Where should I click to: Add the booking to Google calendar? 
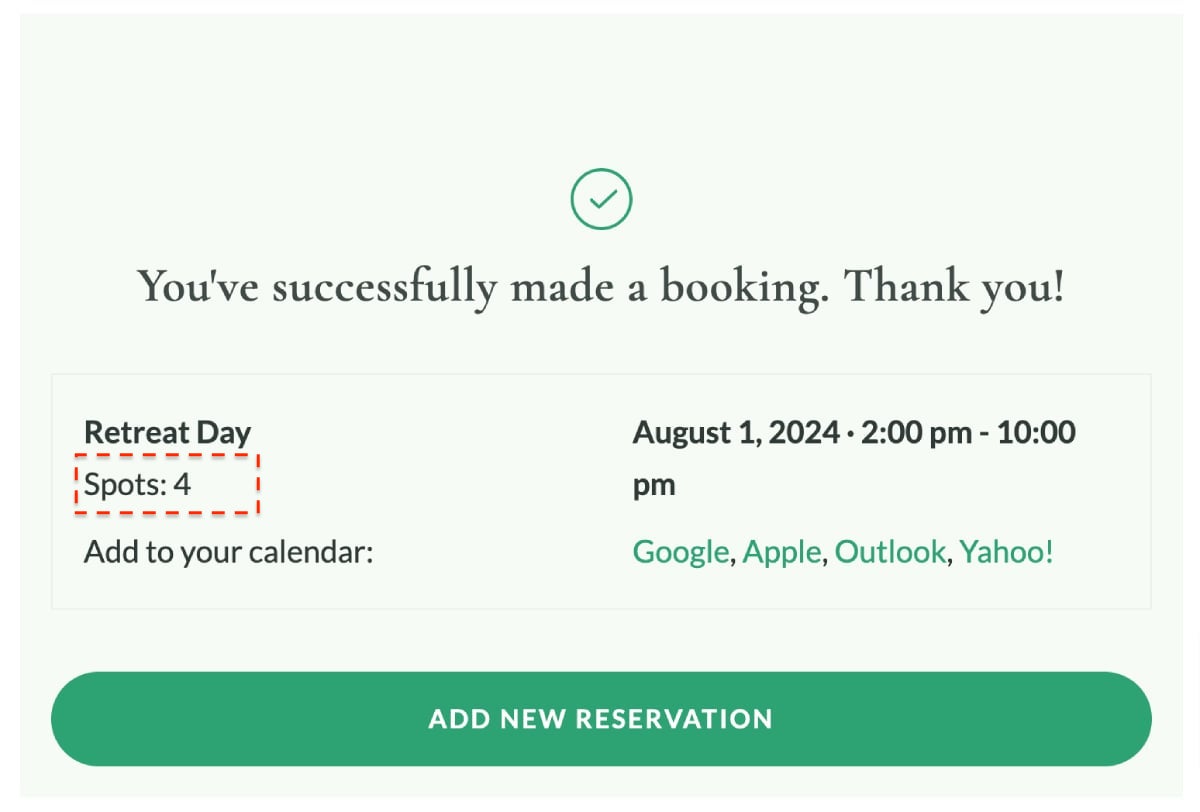[x=680, y=552]
